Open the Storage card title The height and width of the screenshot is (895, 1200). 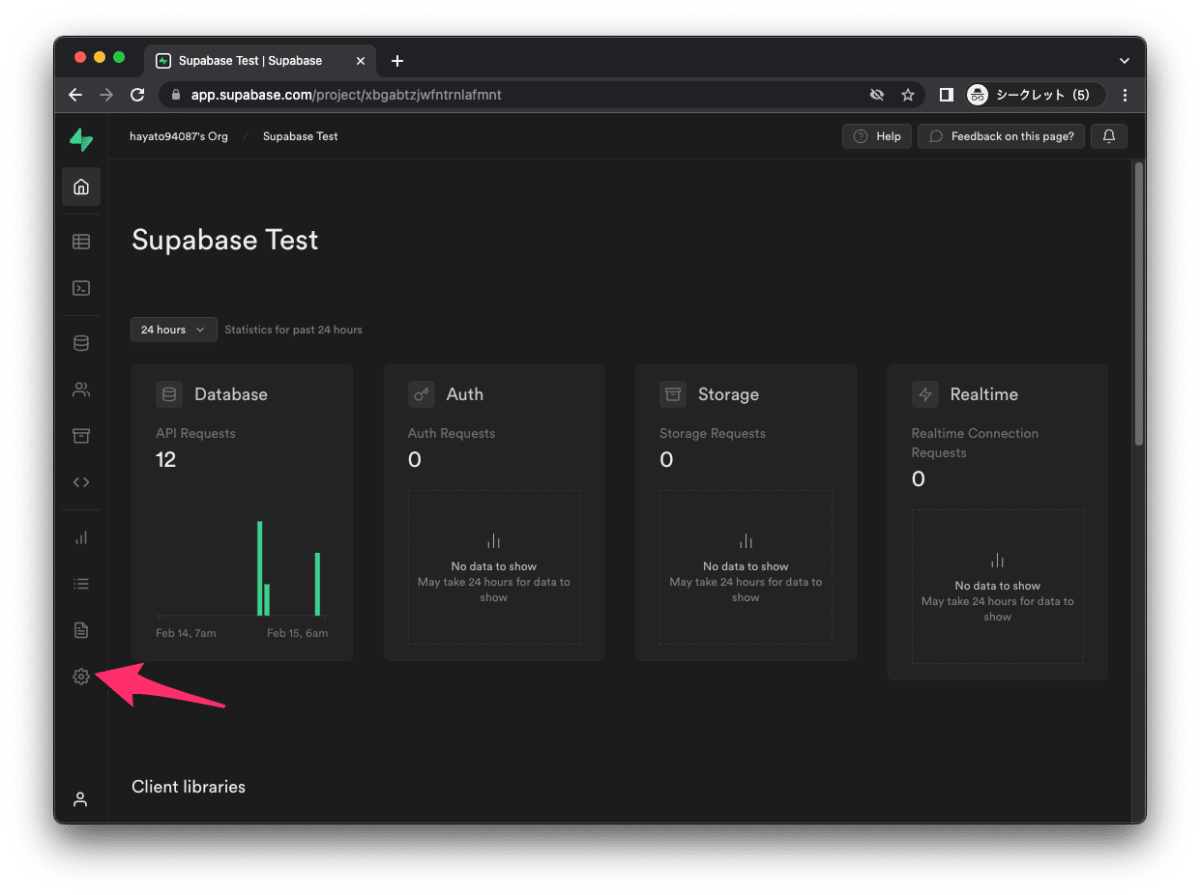tap(728, 394)
